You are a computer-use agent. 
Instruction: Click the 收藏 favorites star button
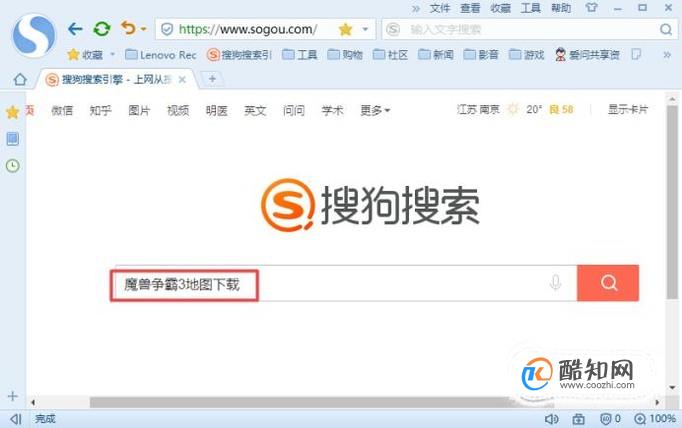pos(85,55)
